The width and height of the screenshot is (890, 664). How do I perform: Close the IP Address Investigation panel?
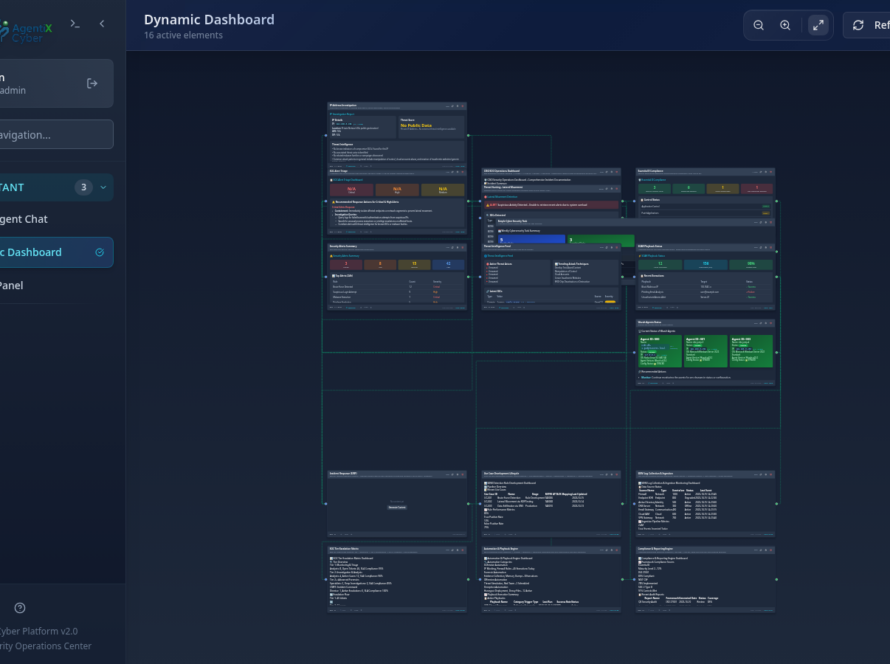tap(462, 106)
